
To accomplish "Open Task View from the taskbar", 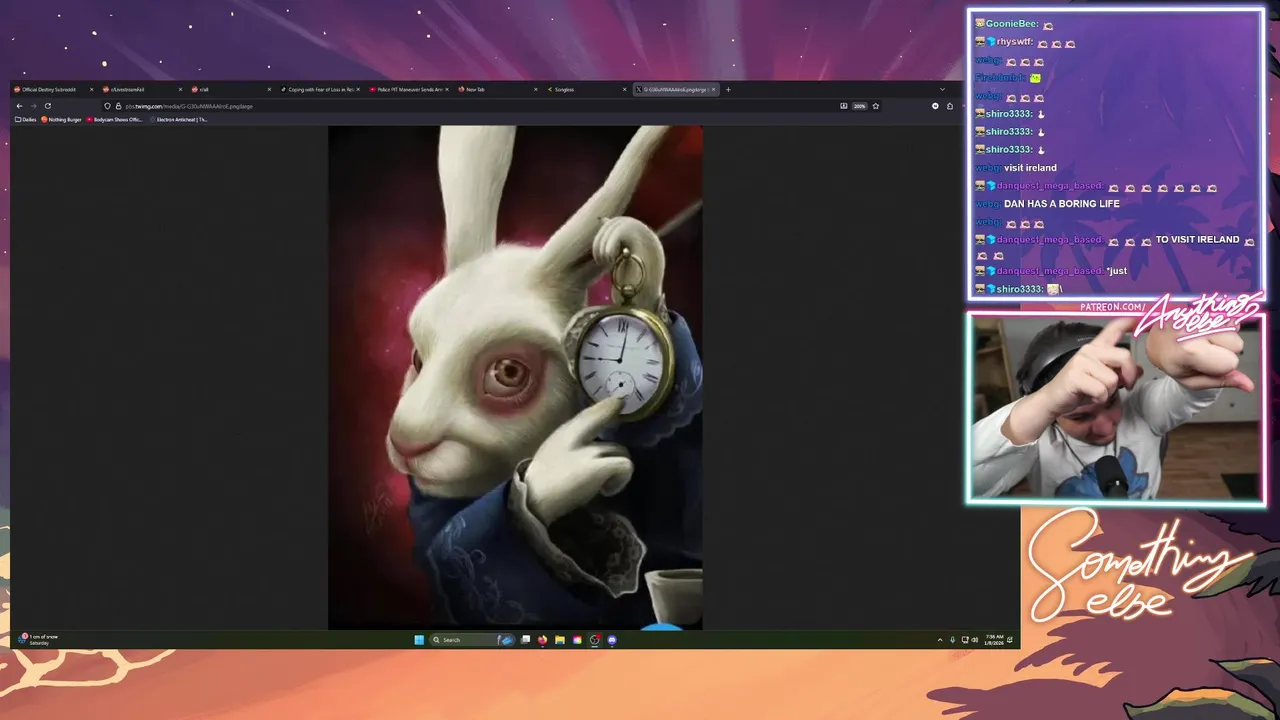I will point(525,640).
